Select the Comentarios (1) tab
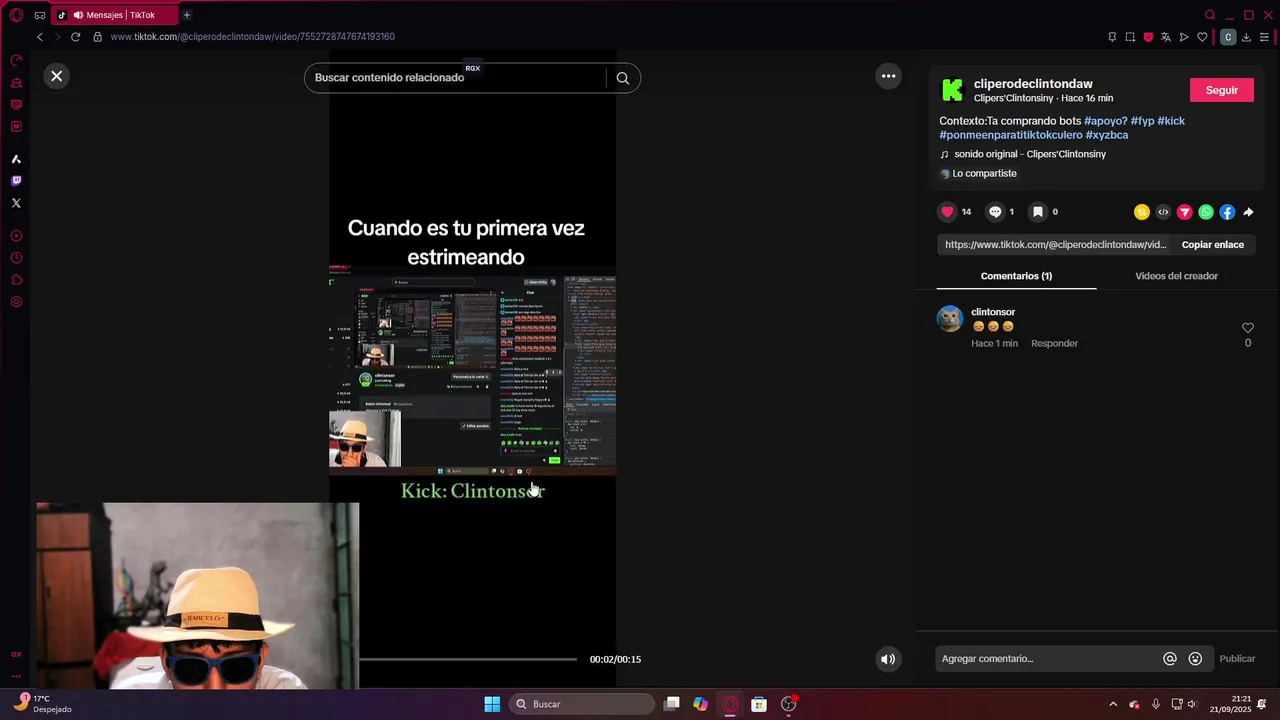The height and width of the screenshot is (720, 1280). (x=1016, y=276)
